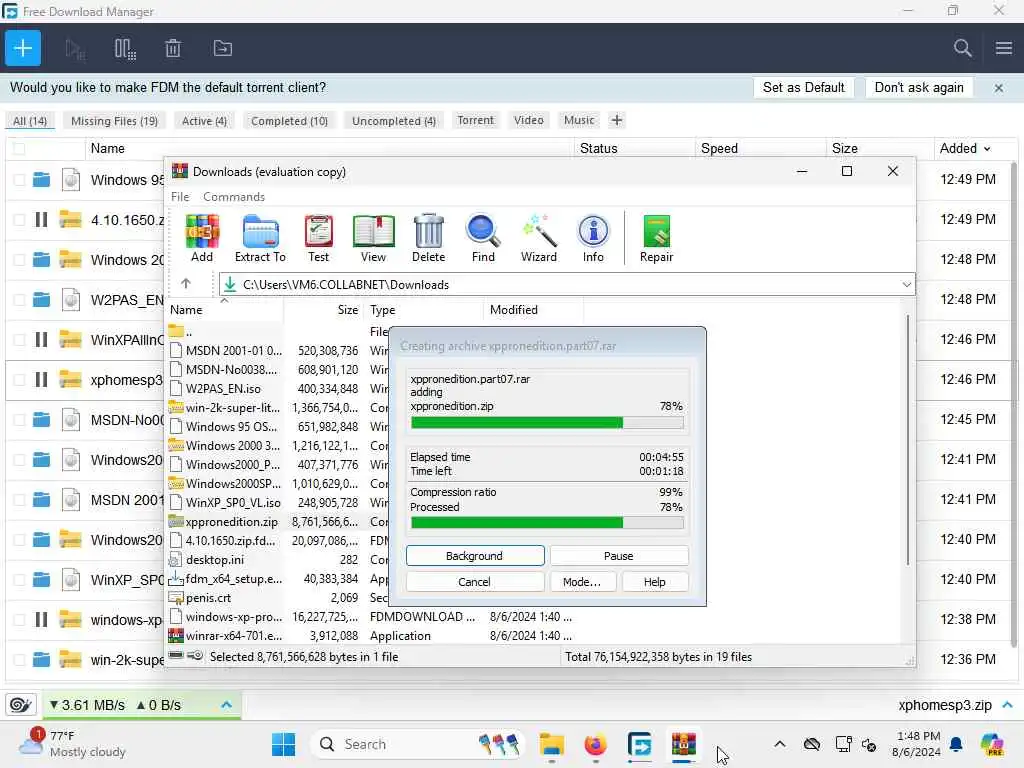This screenshot has width=1024, height=768.
Task: Open Firefox from the taskbar
Action: 595,744
